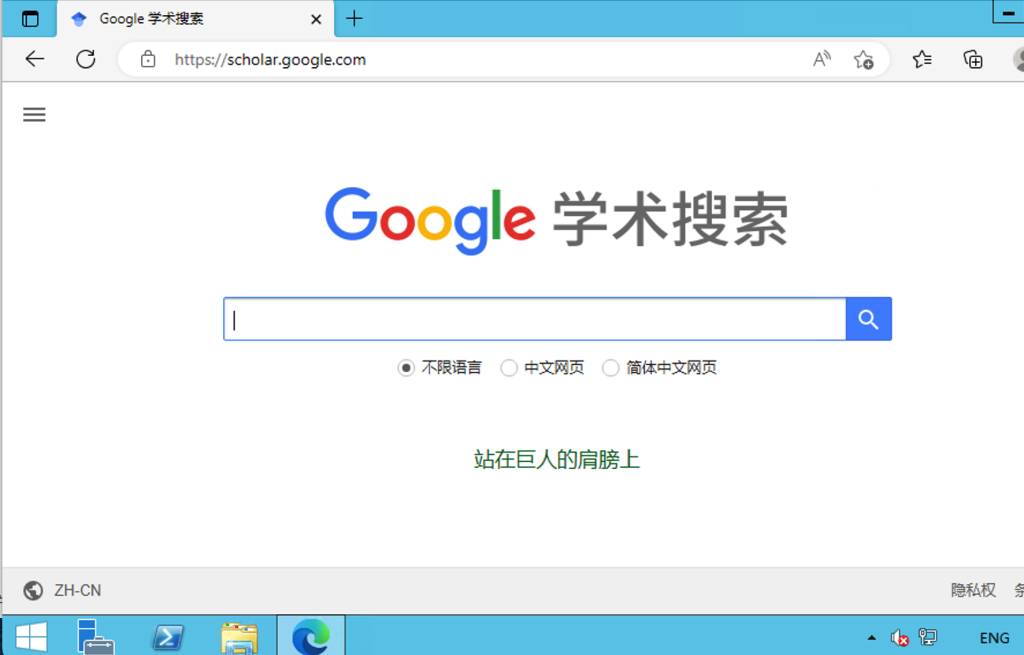Select the 中文网页 radio option
This screenshot has height=655, width=1024.
509,368
